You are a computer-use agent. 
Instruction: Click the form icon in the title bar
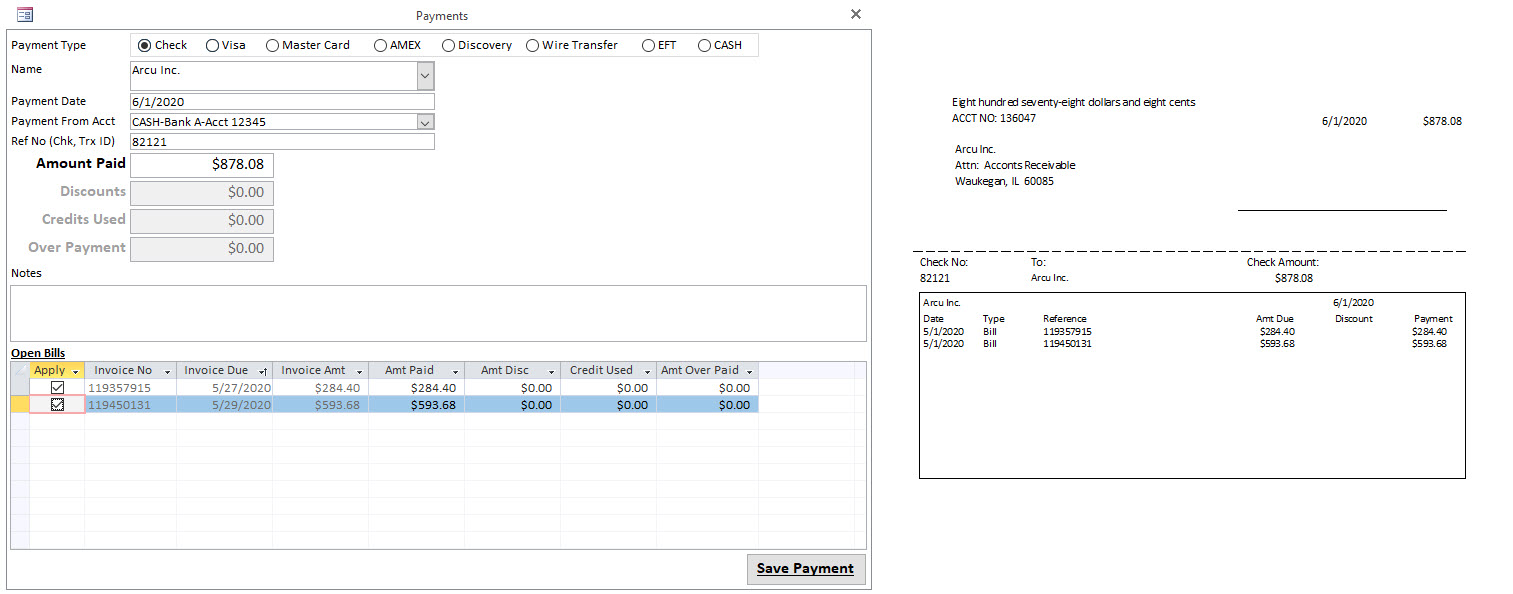point(25,14)
